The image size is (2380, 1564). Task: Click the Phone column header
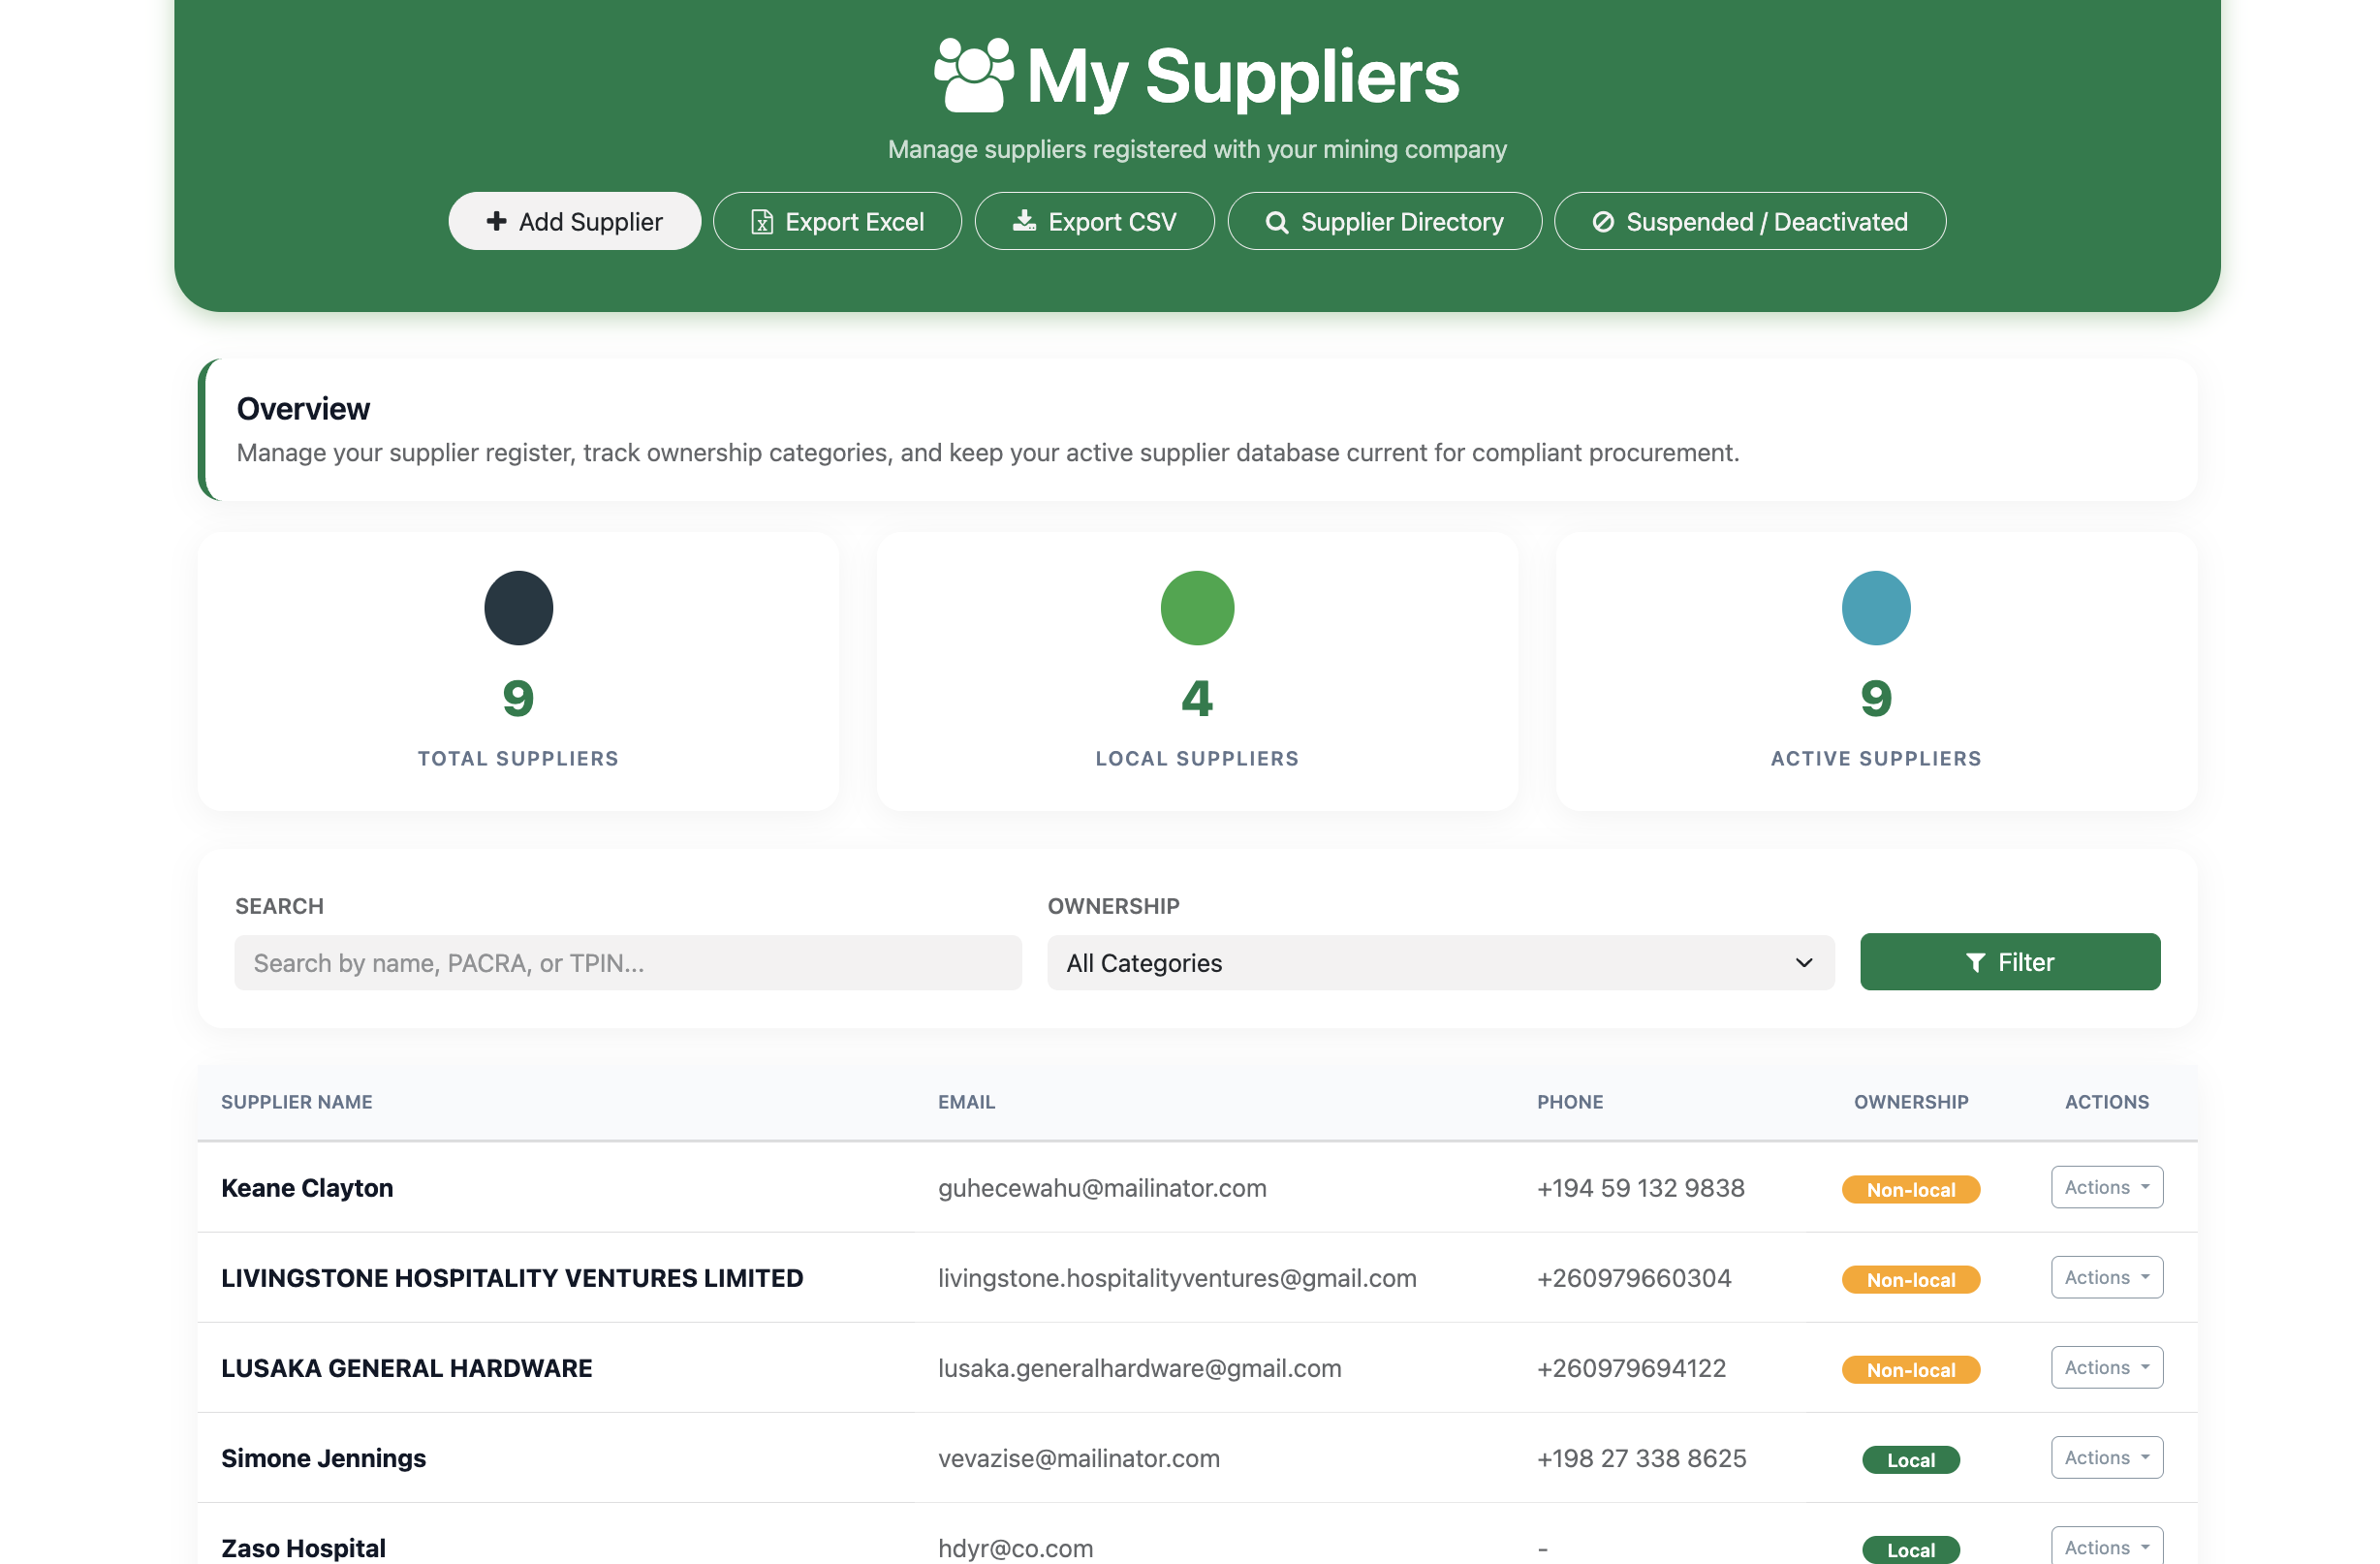[x=1569, y=1101]
